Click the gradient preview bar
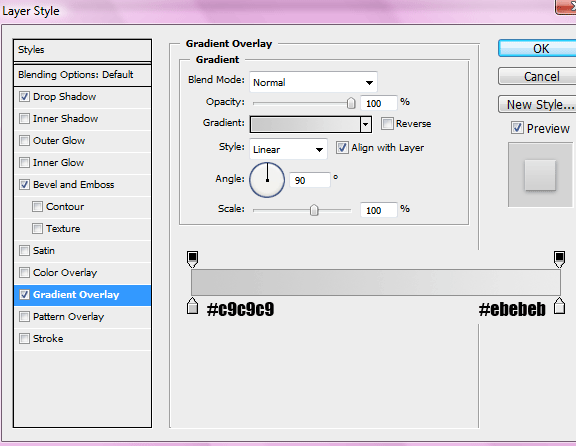576x446 pixels. point(305,124)
